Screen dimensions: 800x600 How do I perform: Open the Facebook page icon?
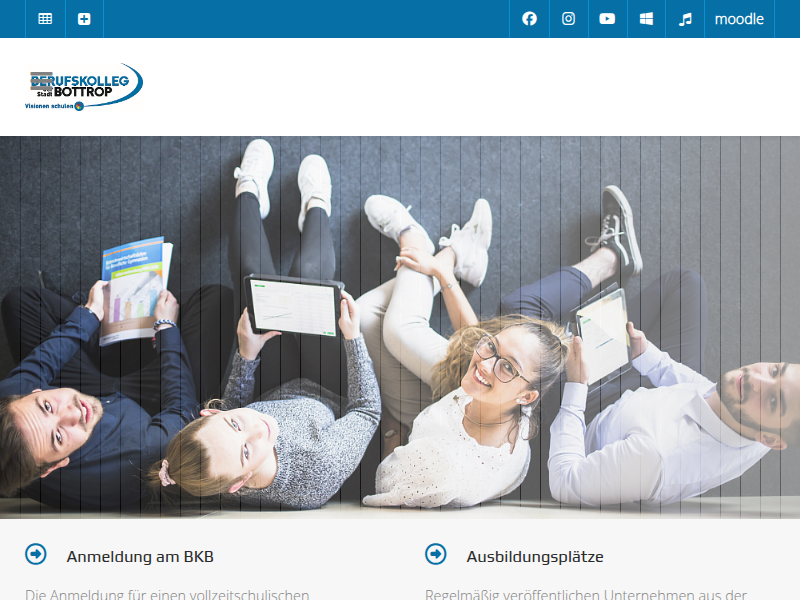click(530, 19)
